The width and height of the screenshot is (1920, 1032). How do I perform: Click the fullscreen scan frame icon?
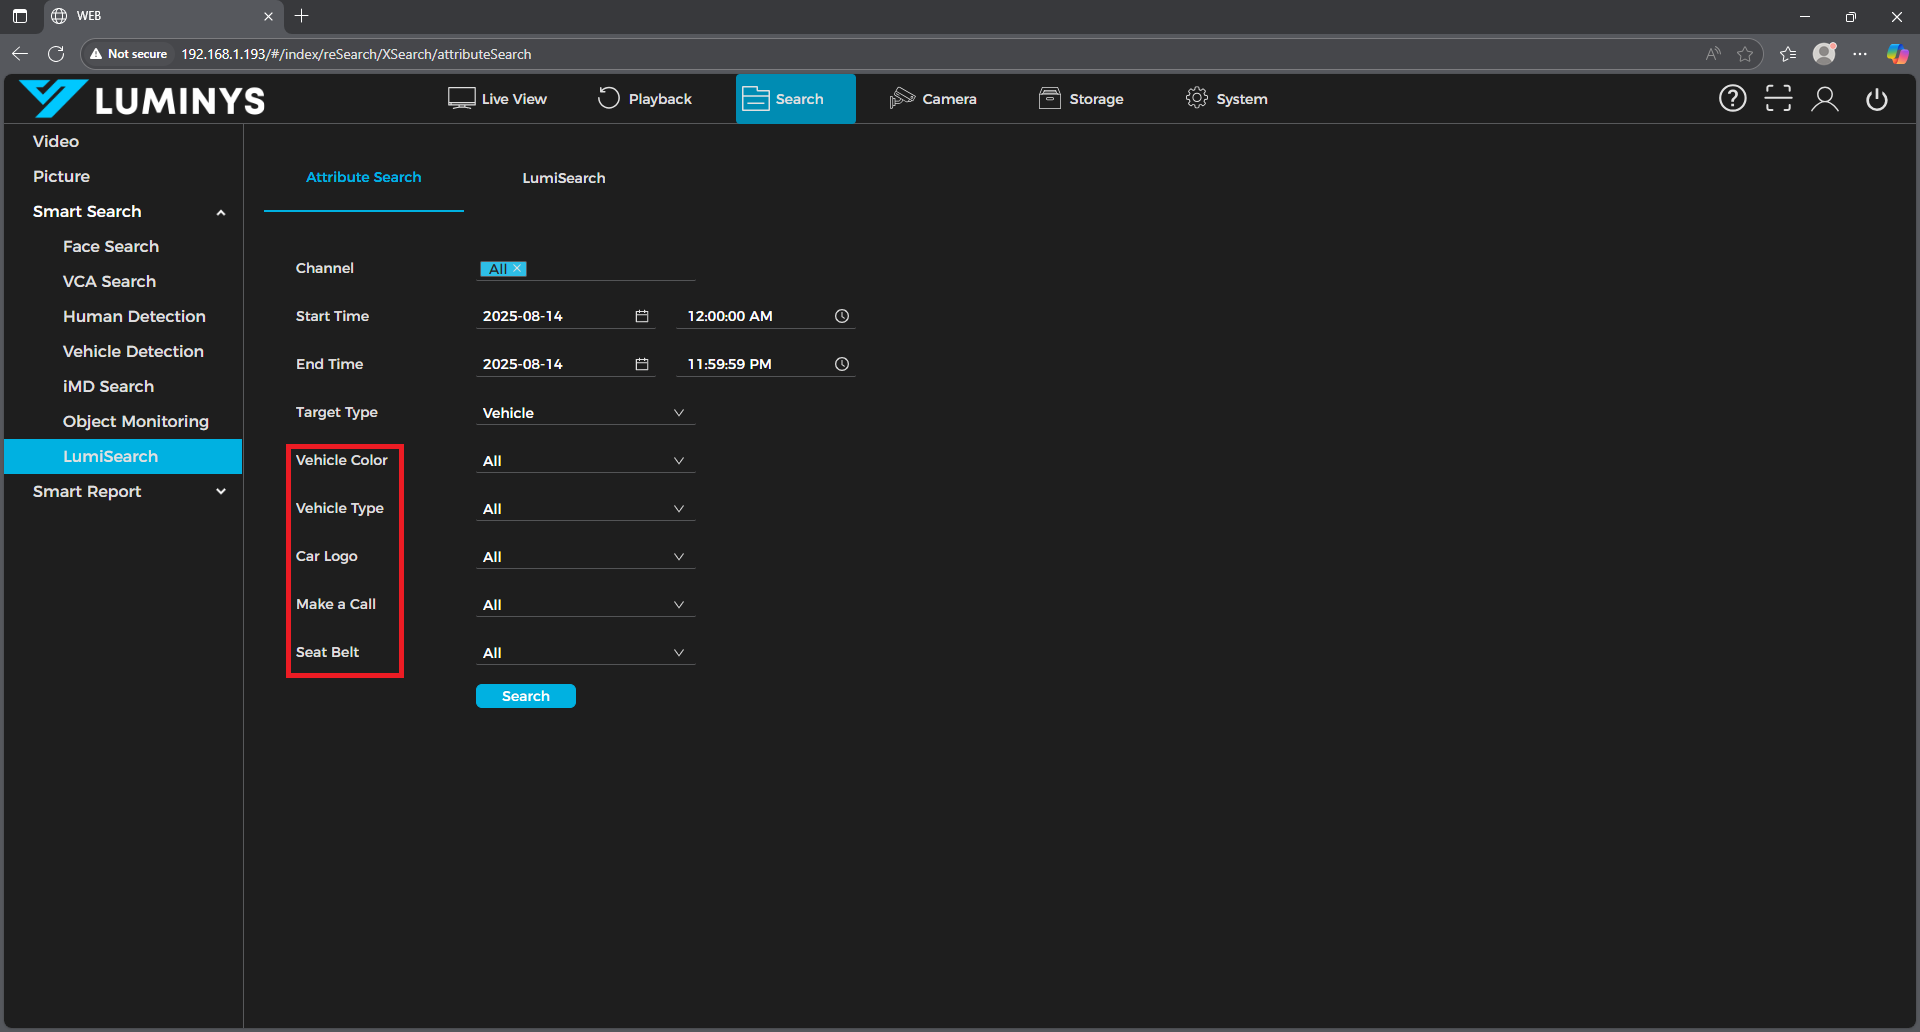1778,98
